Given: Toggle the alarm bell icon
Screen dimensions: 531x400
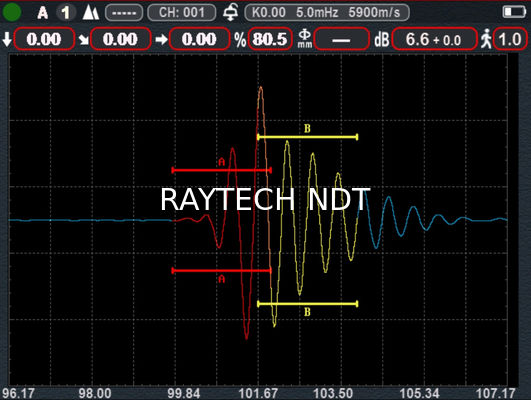Looking at the screenshot, I should pyautogui.click(x=231, y=13).
